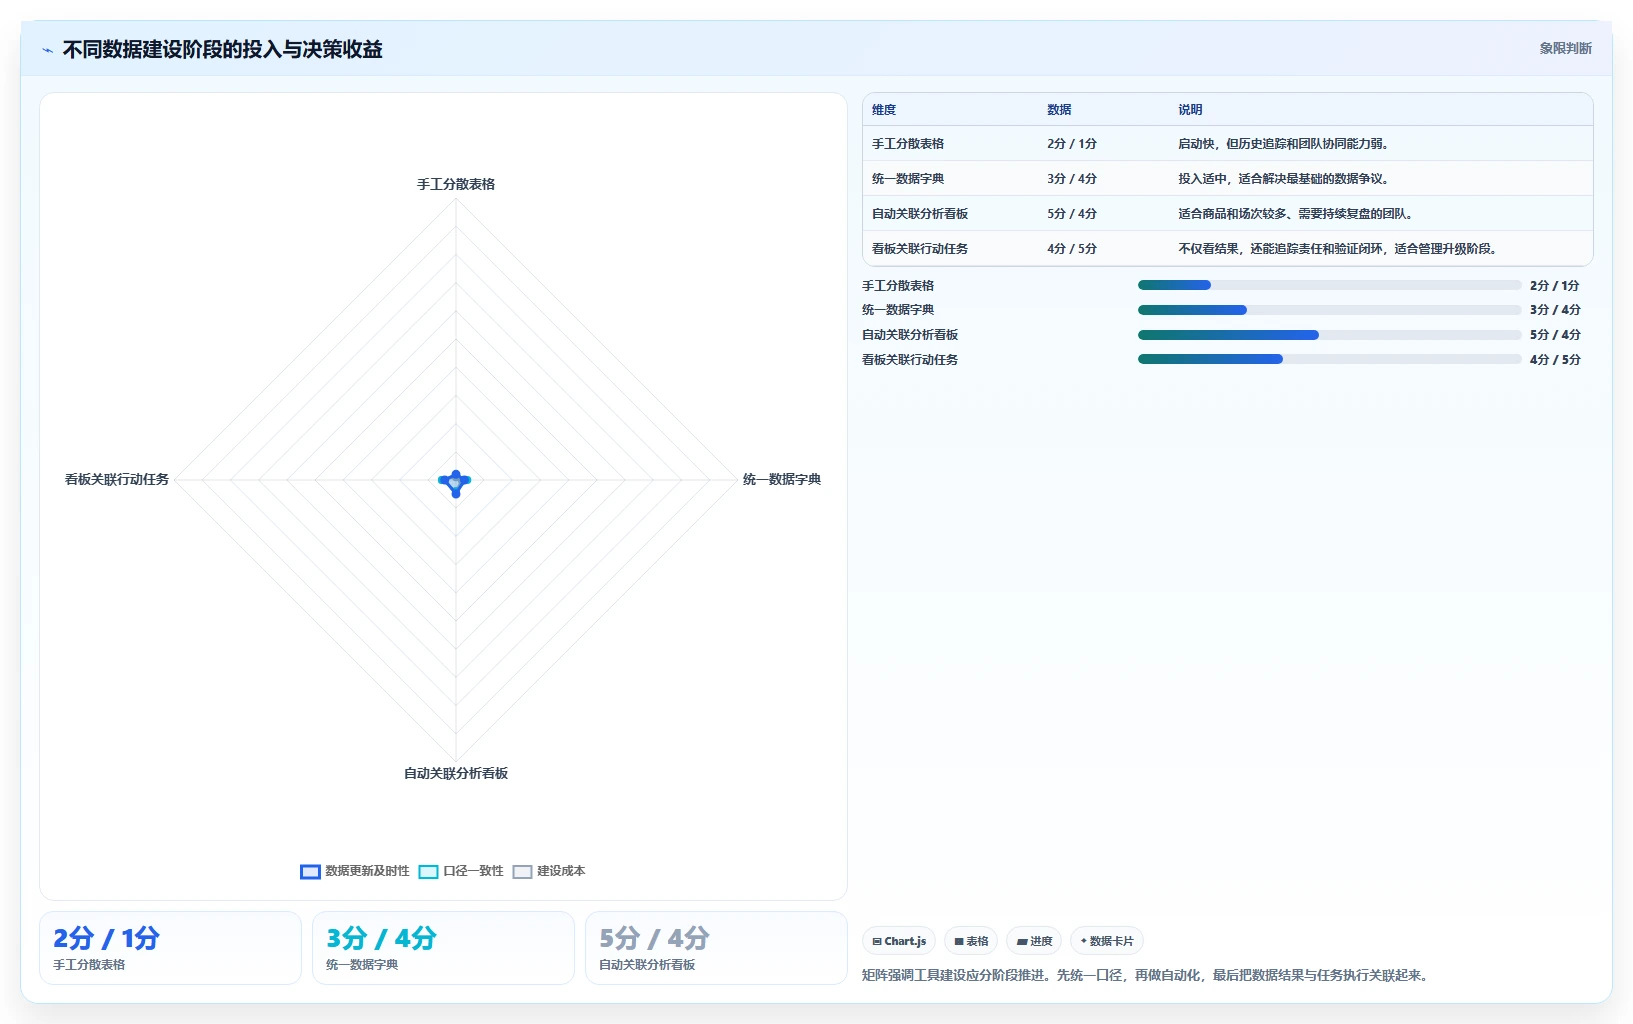Image resolution: width=1633 pixels, height=1024 pixels.
Task: Click the 4分 / 5分 table cell
Action: (1072, 249)
